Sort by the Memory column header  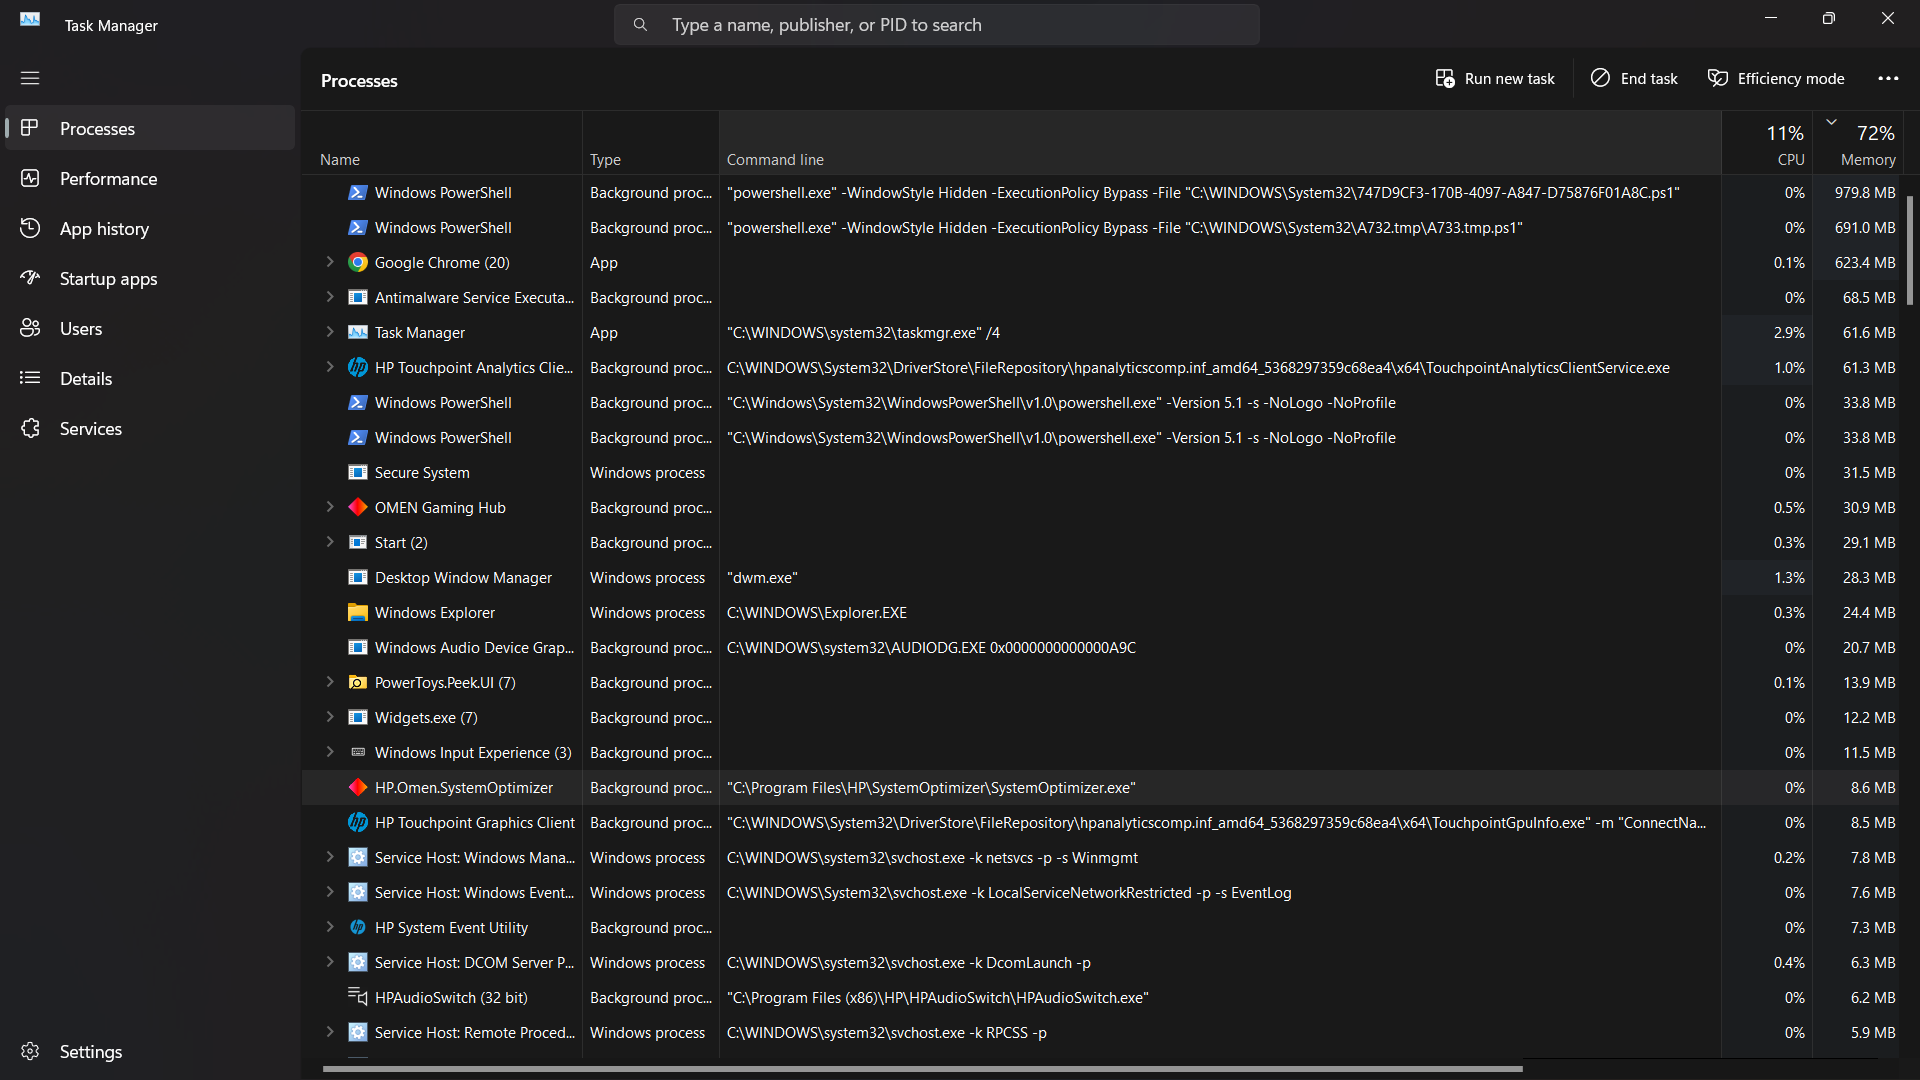pos(1858,143)
